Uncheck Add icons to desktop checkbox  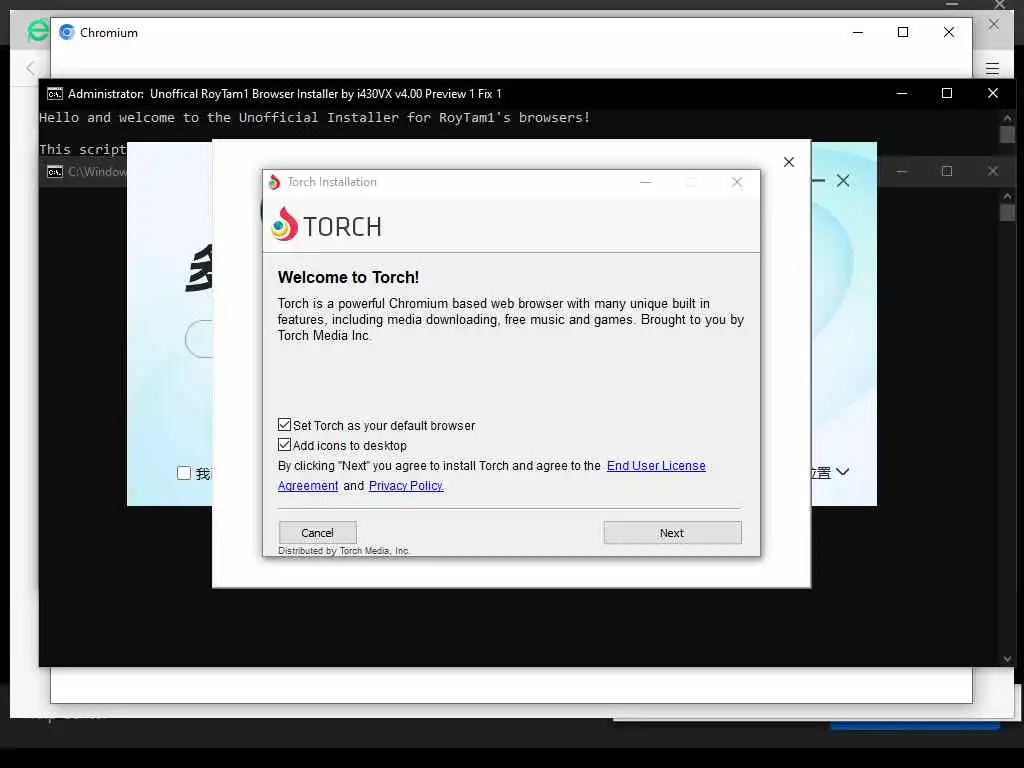(x=284, y=445)
